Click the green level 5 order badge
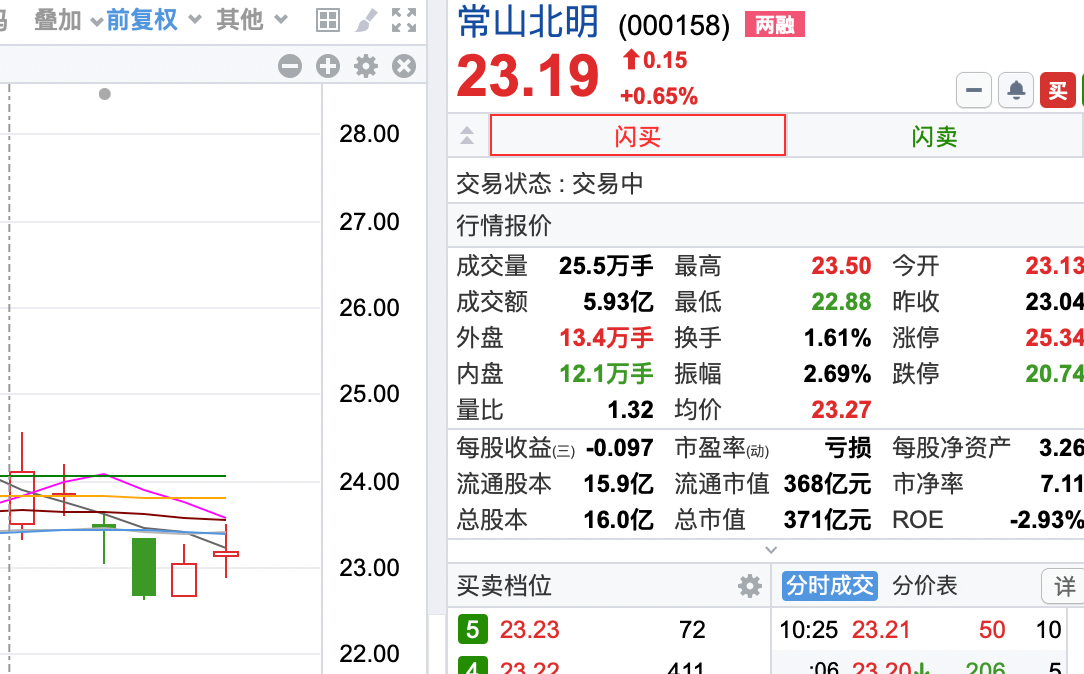The width and height of the screenshot is (1084, 674). pyautogui.click(x=472, y=630)
